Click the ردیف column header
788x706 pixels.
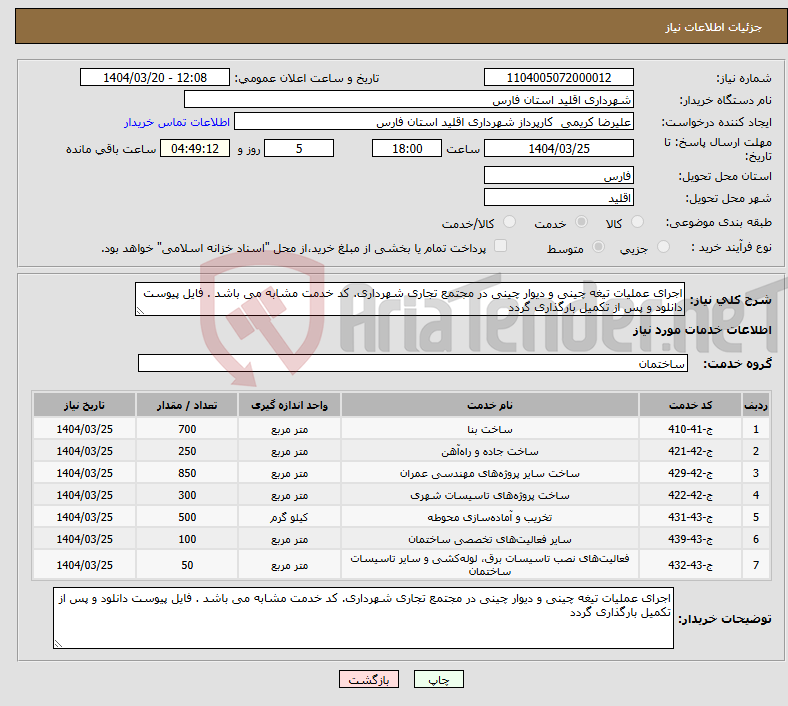click(756, 405)
